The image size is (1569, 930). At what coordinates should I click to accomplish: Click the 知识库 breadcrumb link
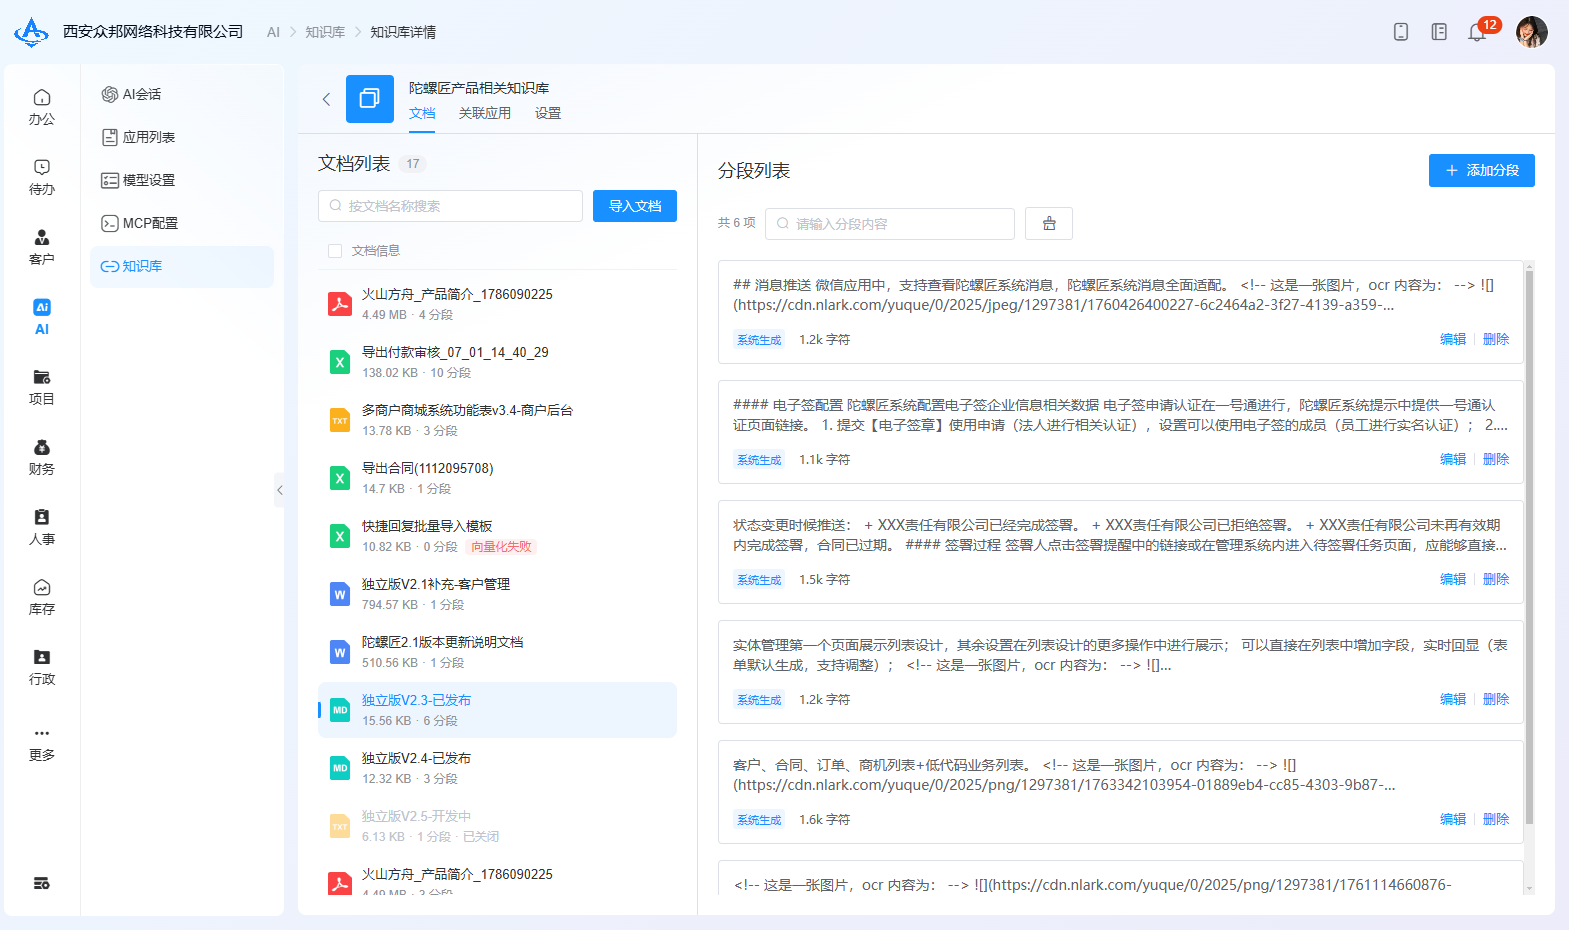pos(325,32)
